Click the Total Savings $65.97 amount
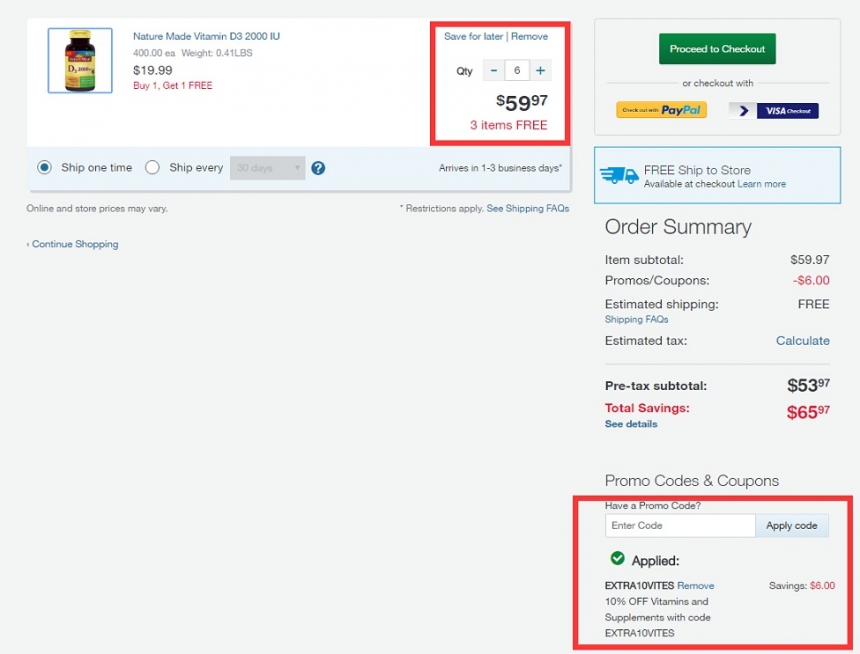860x654 pixels. click(808, 411)
